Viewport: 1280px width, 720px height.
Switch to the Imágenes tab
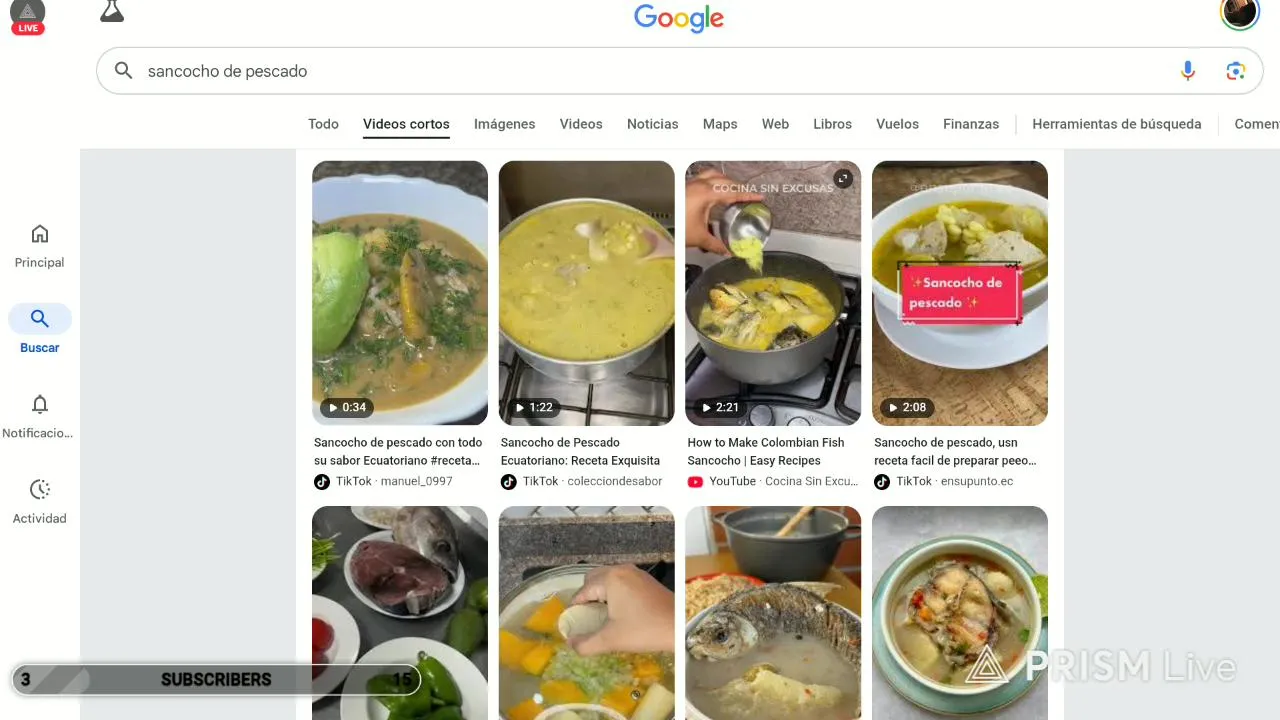tap(504, 124)
